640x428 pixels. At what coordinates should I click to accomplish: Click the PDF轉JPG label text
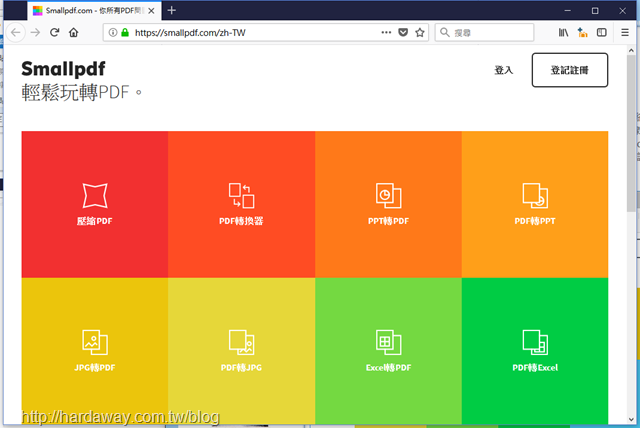241,368
